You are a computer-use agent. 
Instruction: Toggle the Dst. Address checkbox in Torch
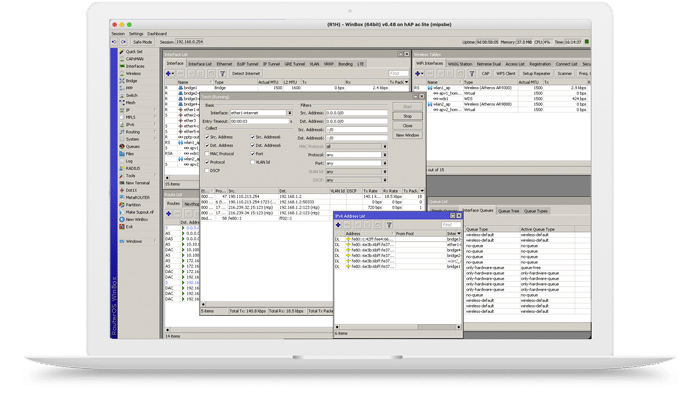pyautogui.click(x=207, y=145)
